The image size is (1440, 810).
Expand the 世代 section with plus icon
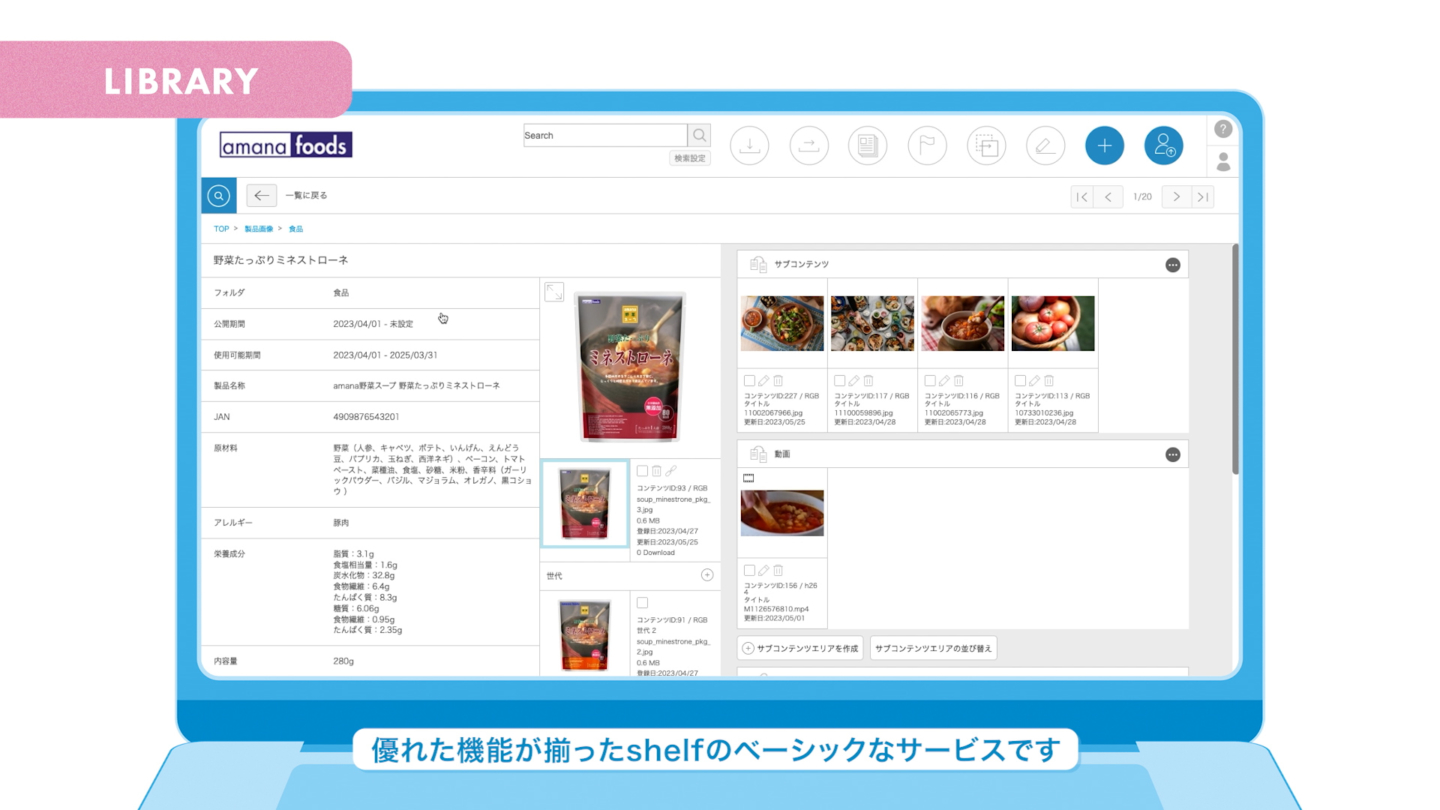pos(707,575)
